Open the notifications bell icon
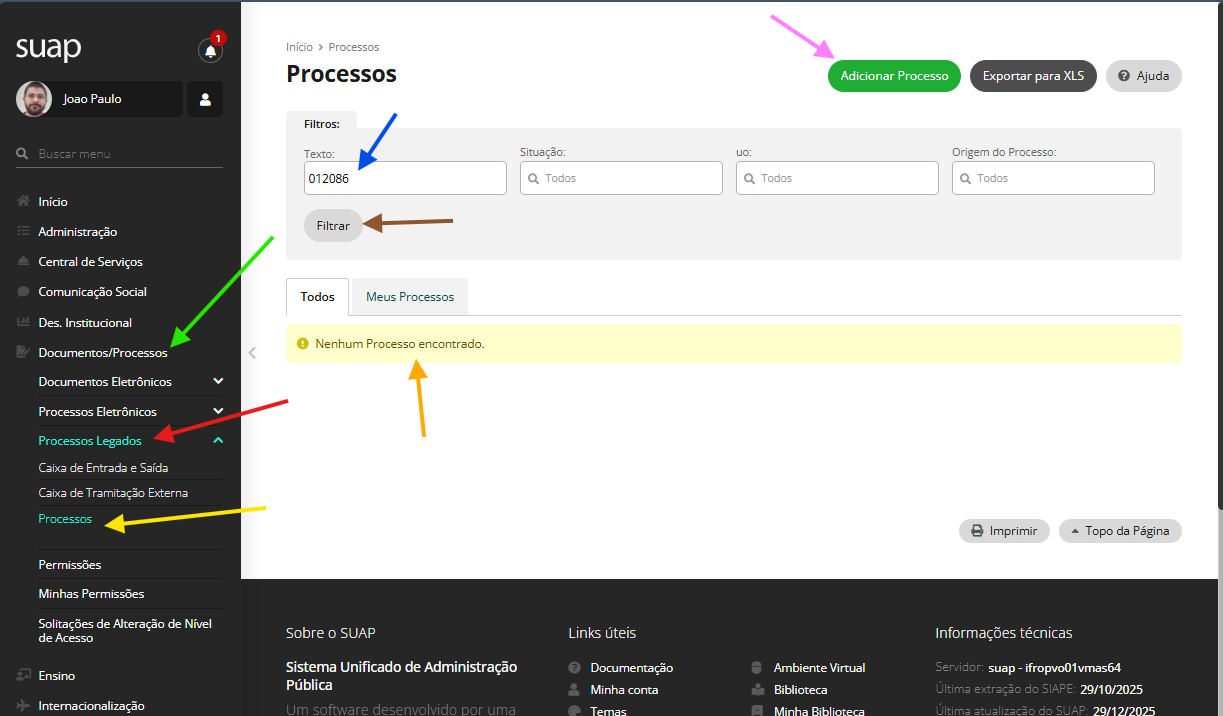This screenshot has width=1223, height=716. pos(210,50)
